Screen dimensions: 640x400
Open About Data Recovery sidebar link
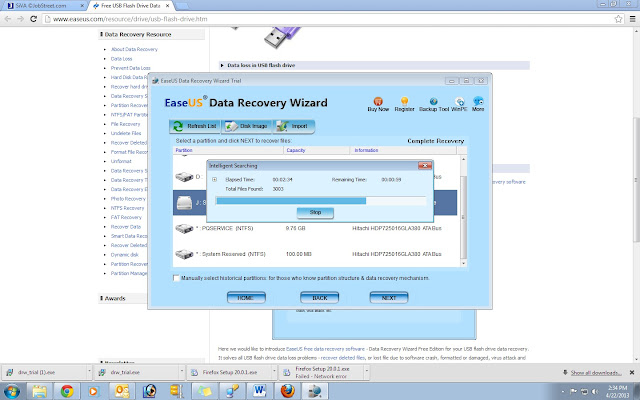[x=134, y=49]
